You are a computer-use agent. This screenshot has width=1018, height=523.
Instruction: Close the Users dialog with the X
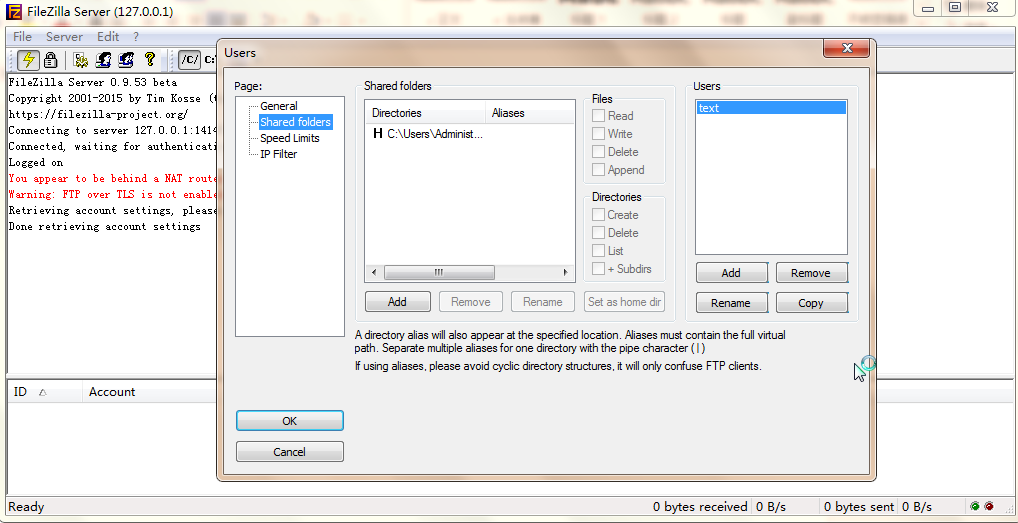coord(846,48)
